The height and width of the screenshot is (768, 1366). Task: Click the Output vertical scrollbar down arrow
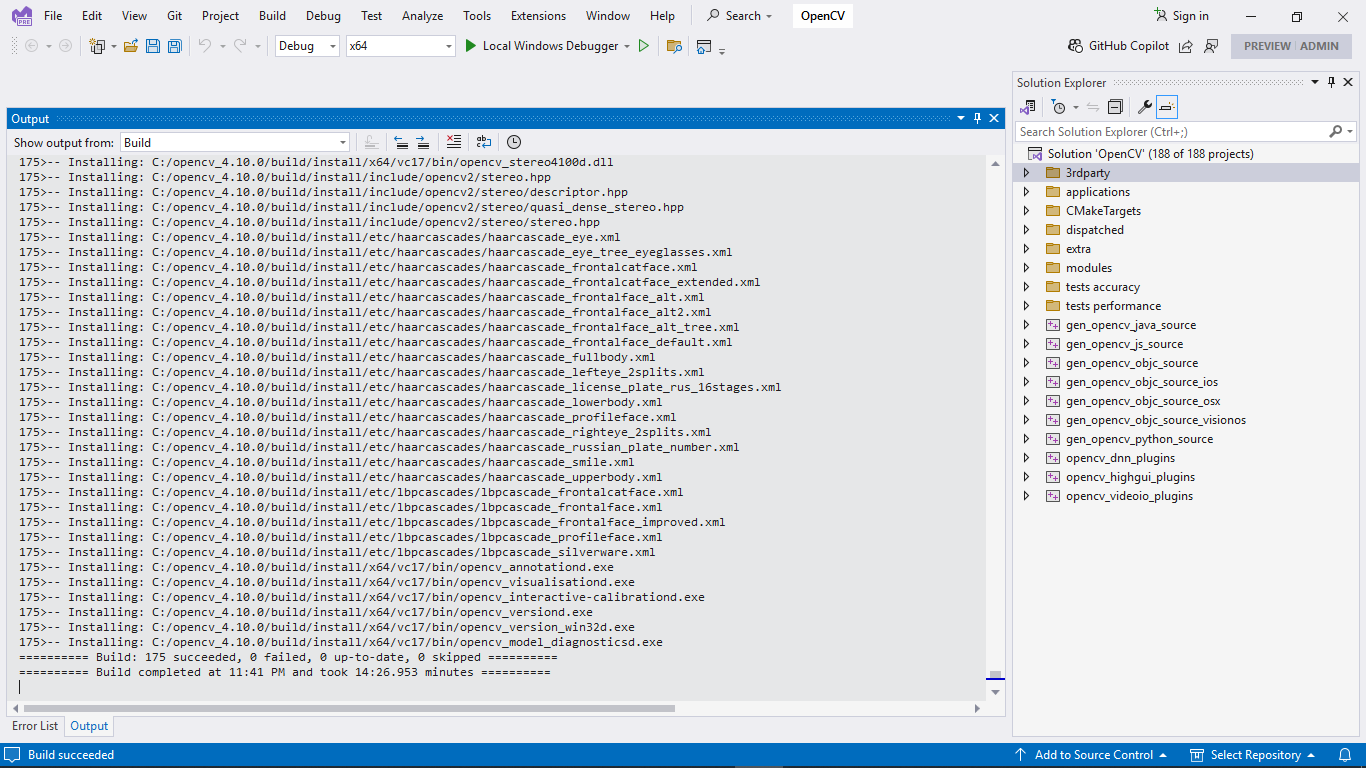tap(995, 692)
